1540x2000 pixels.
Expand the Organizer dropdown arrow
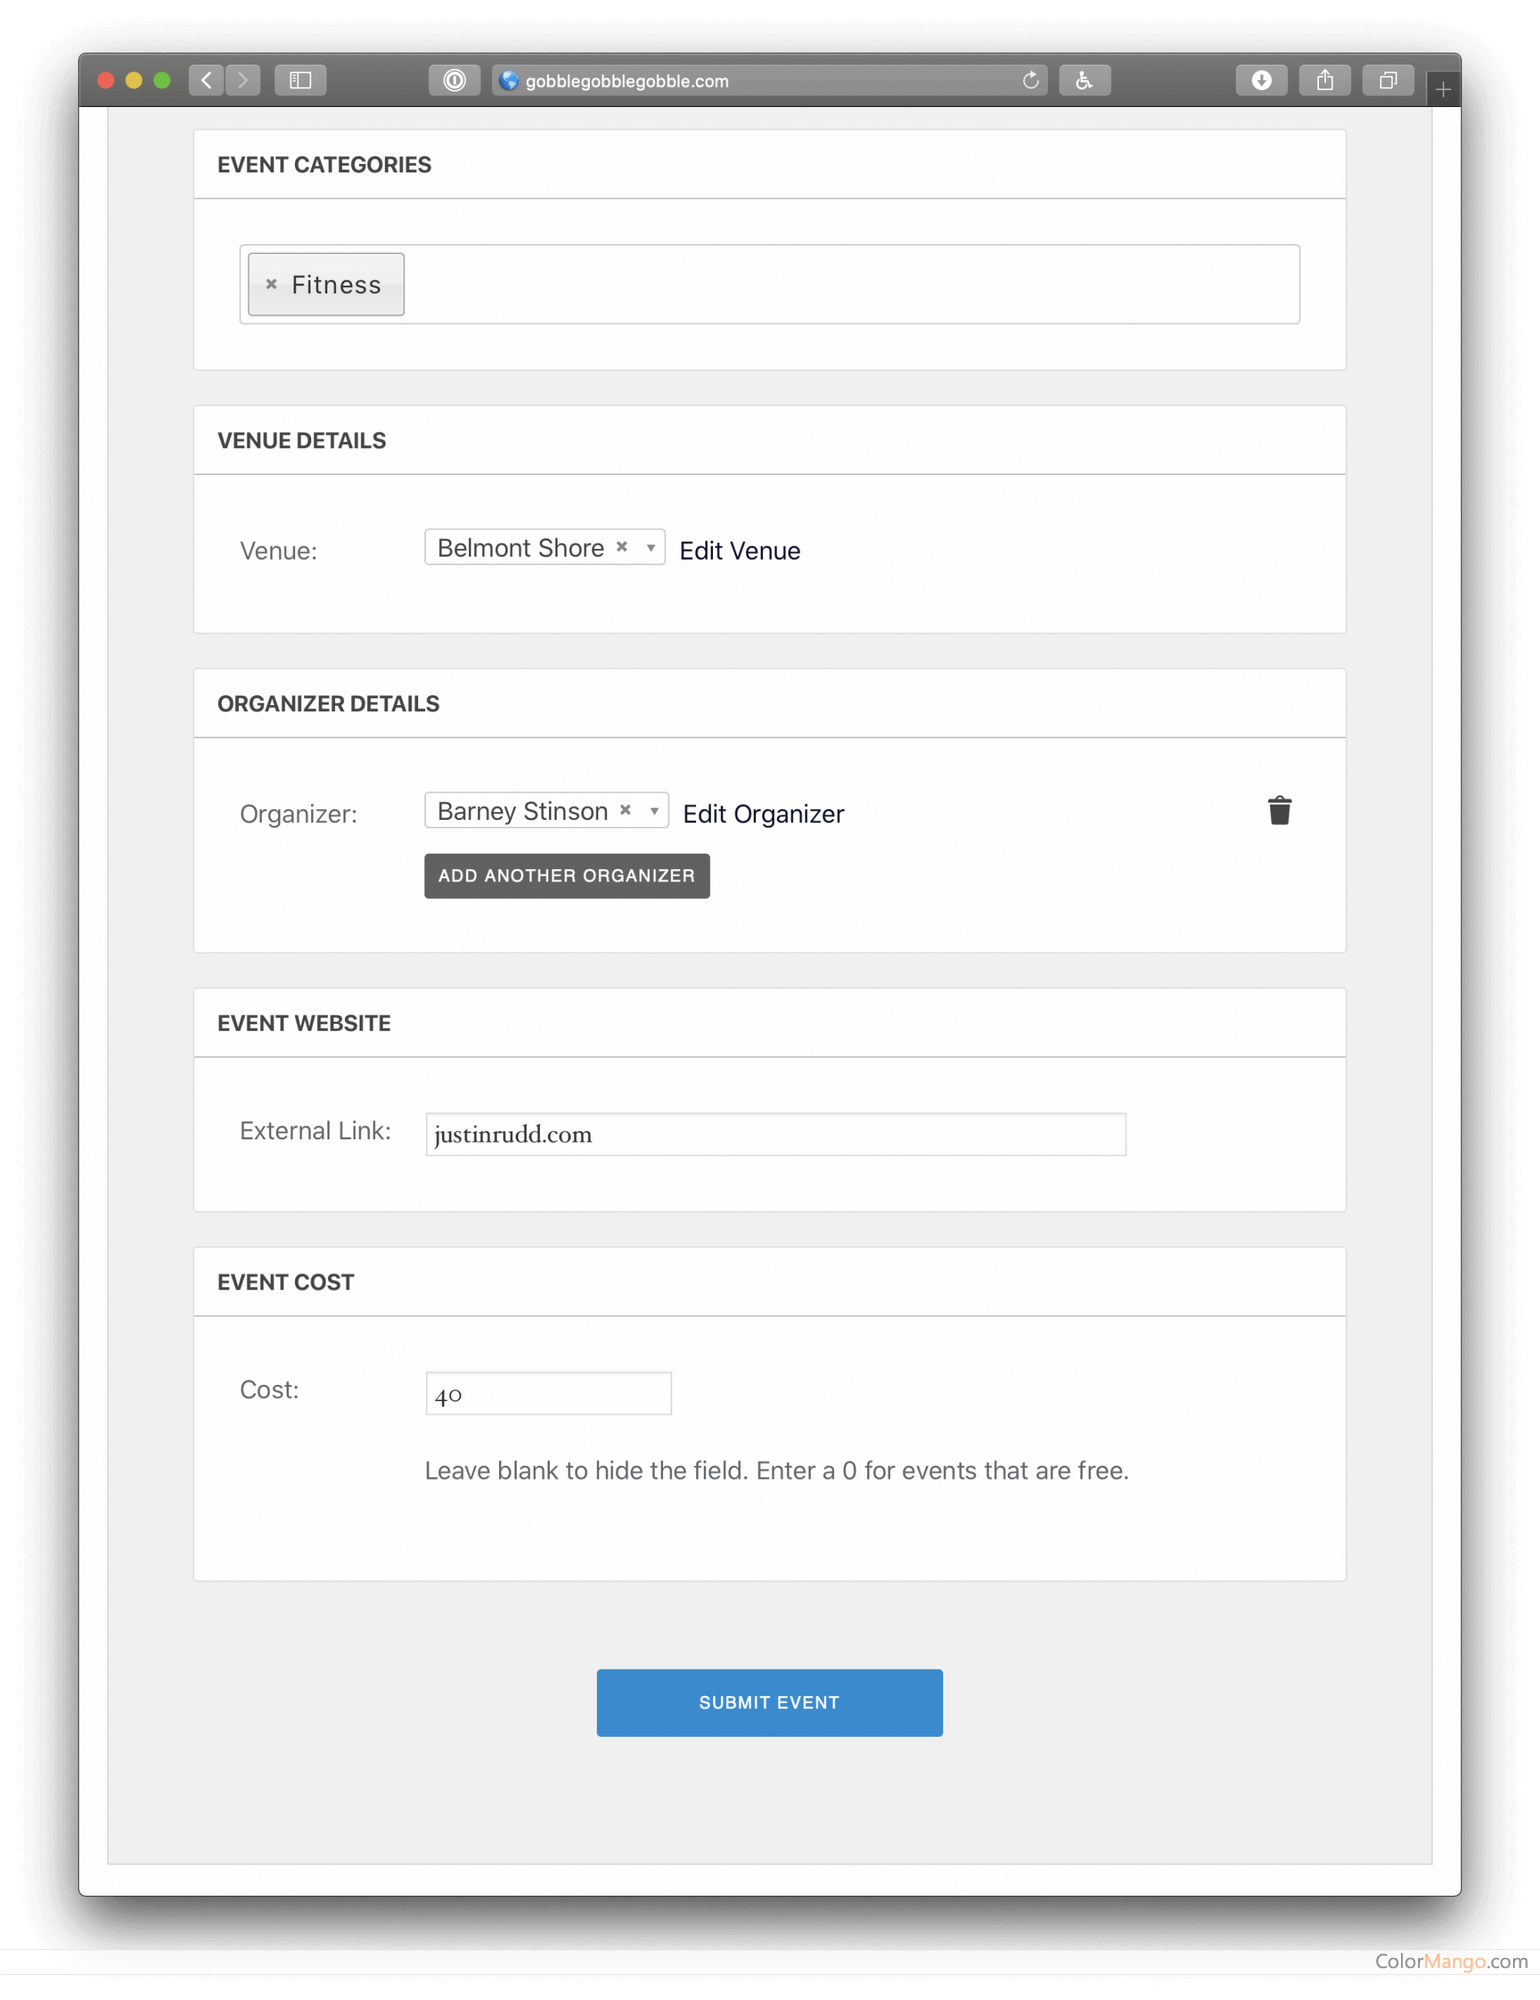pos(654,811)
